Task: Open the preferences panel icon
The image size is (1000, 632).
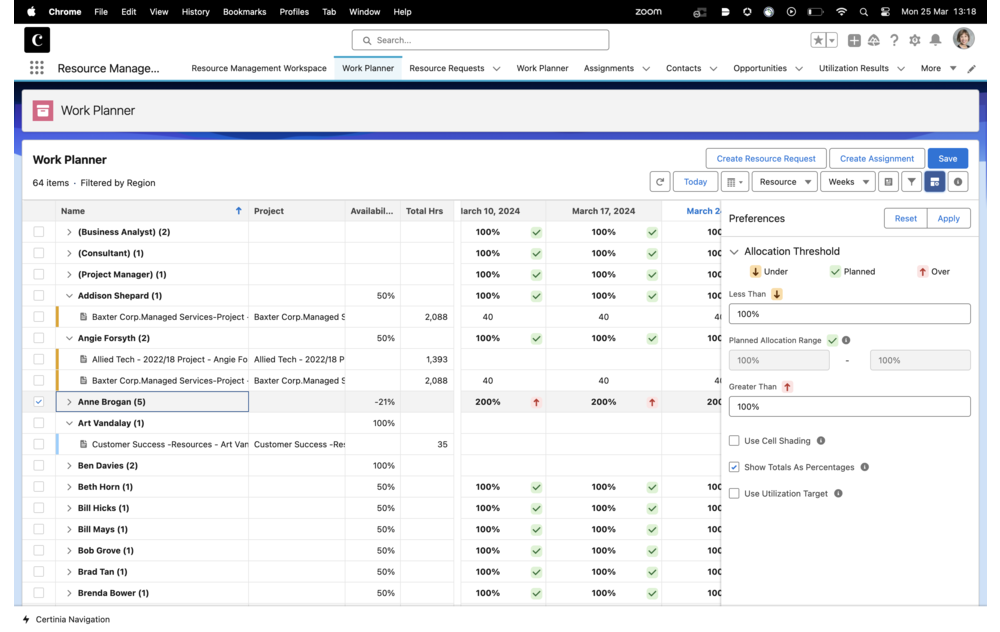Action: (x=936, y=181)
